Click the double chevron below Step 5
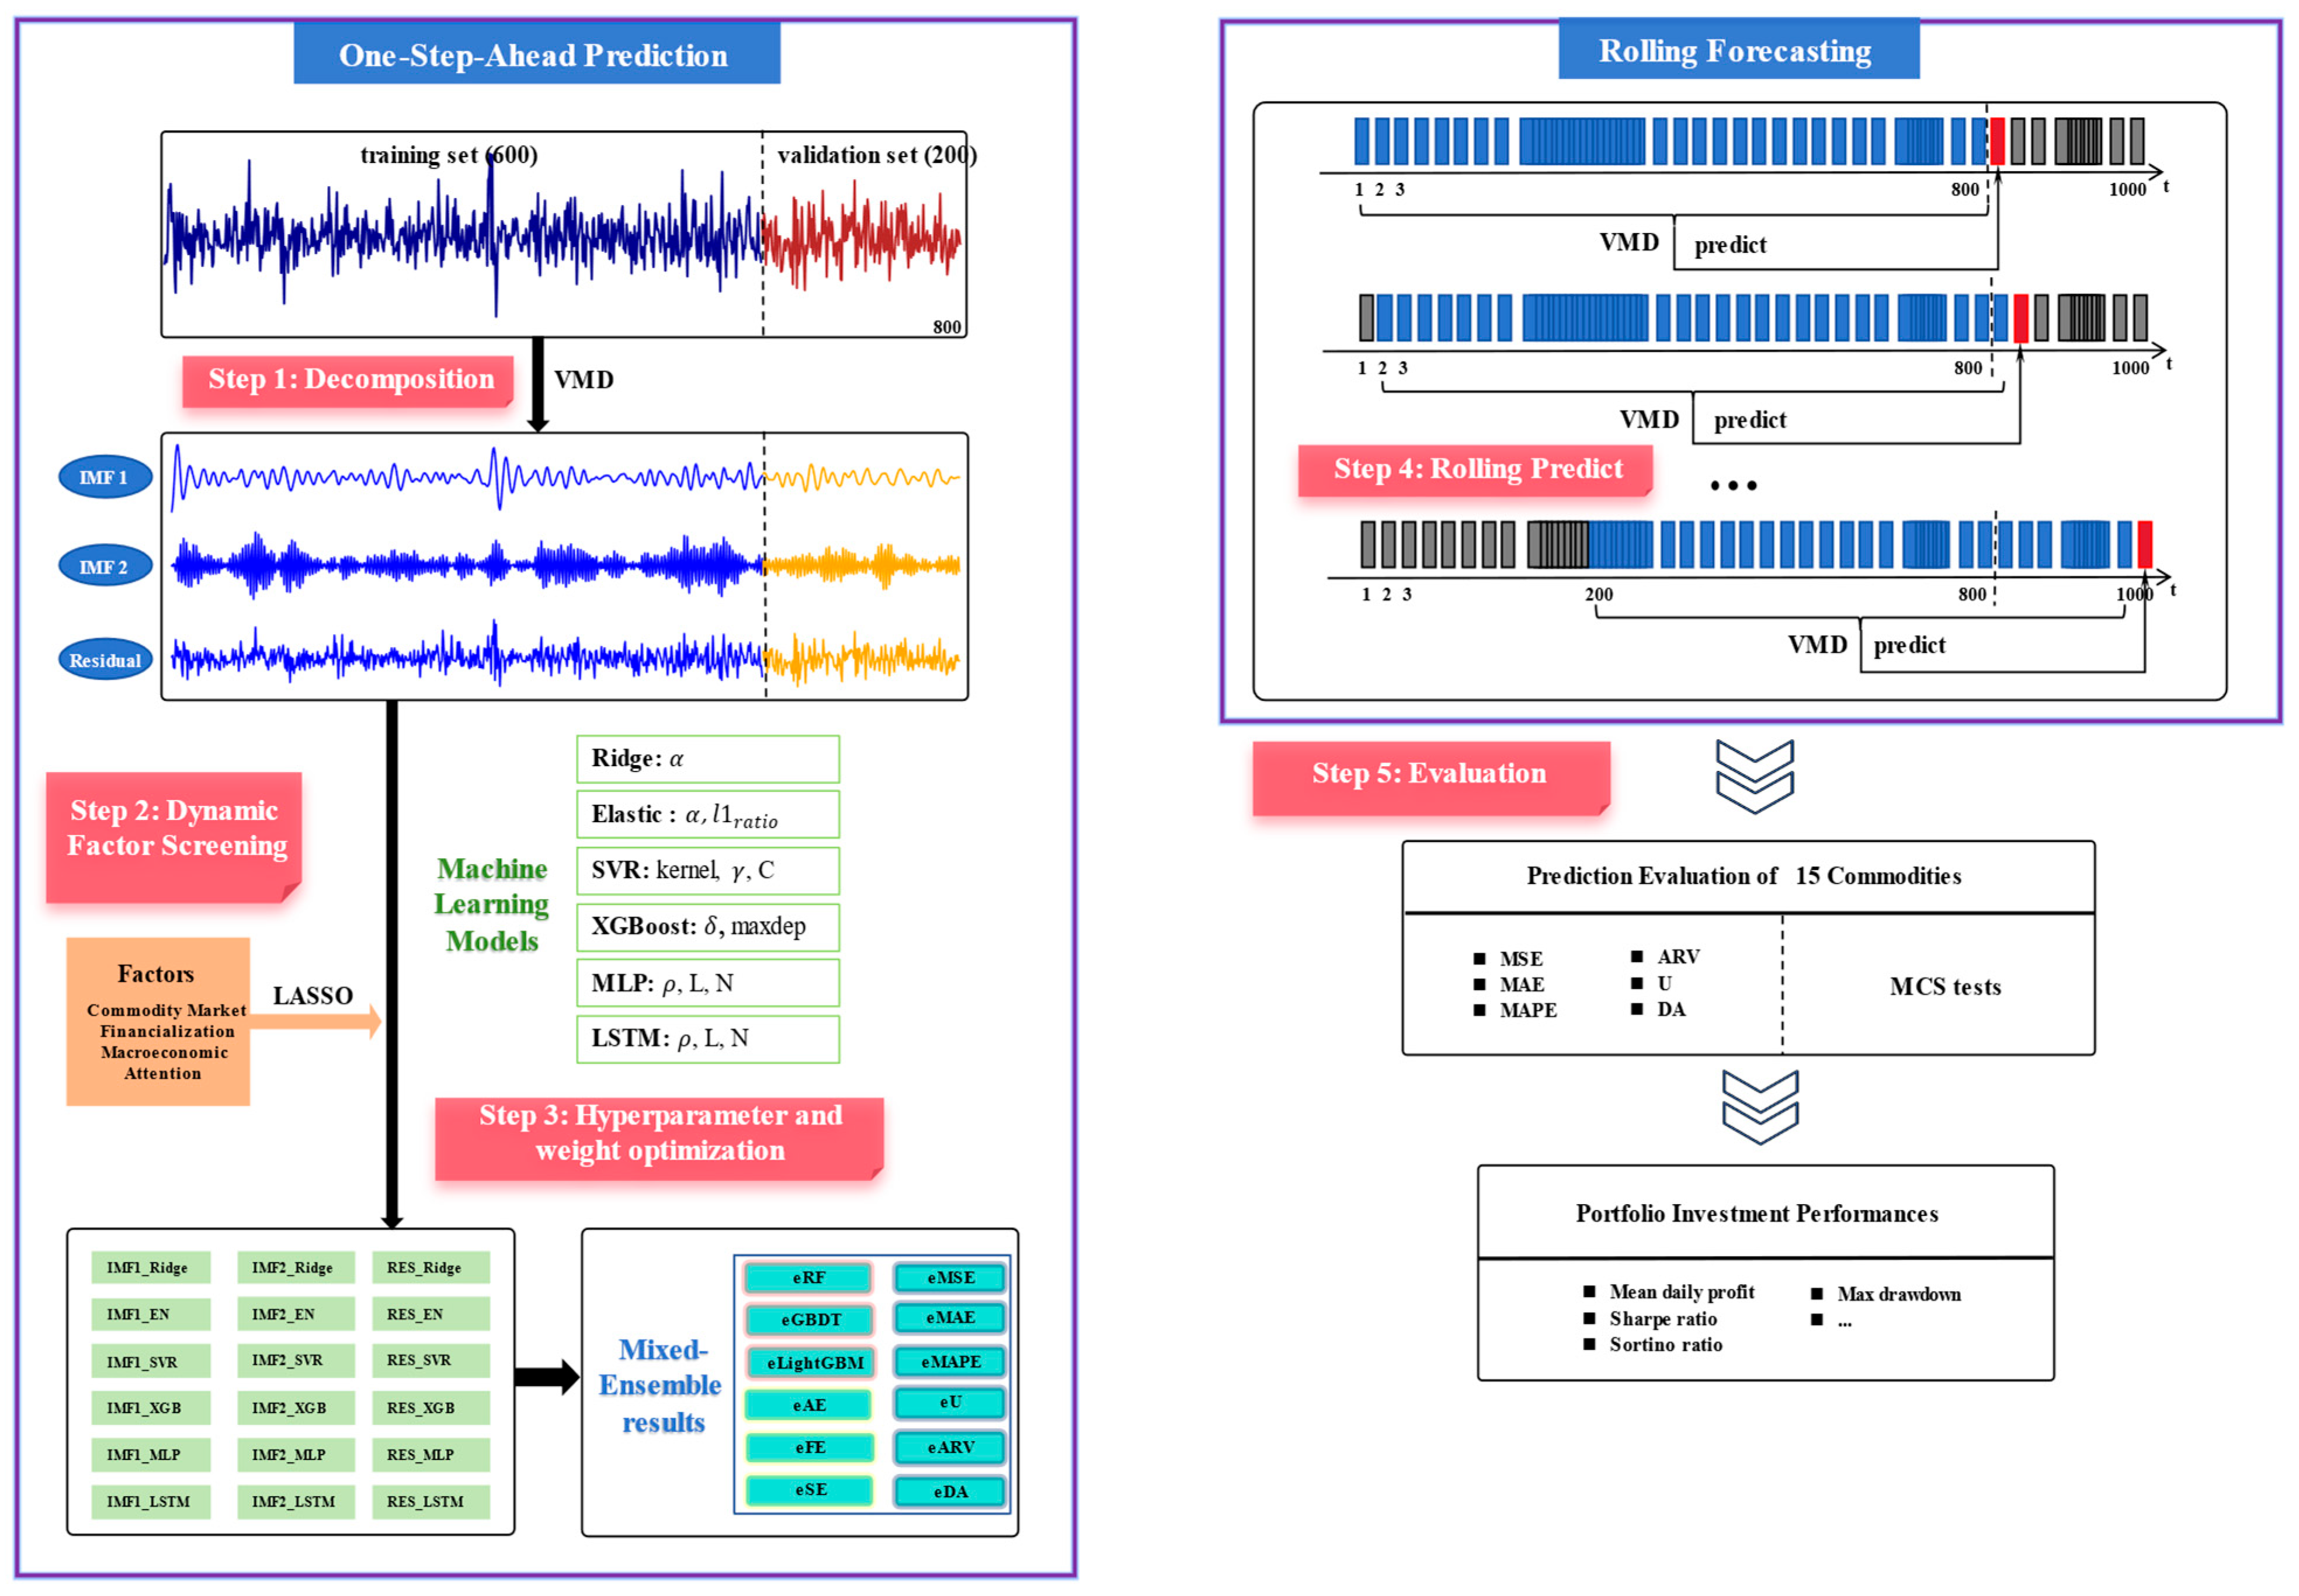This screenshot has height=1596, width=2299. coord(1754,776)
